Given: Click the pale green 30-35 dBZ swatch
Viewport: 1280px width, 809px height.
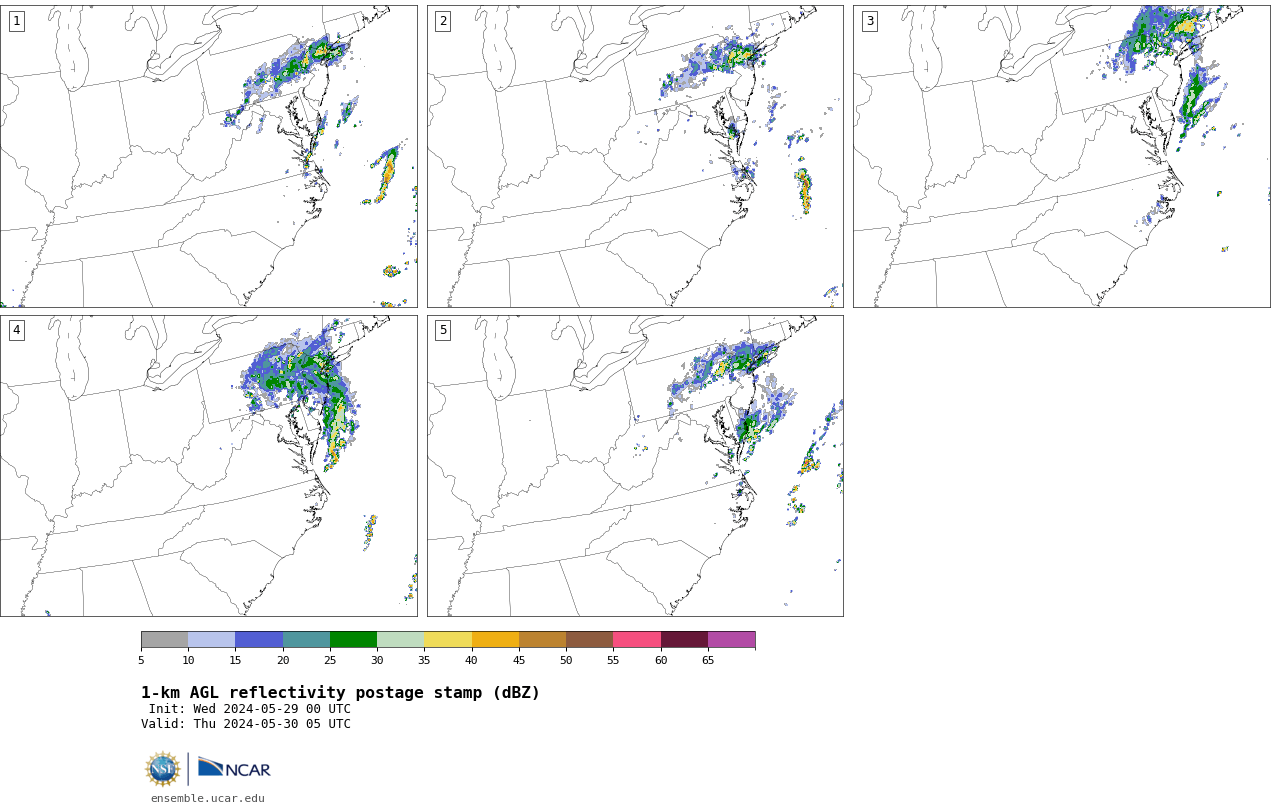Looking at the screenshot, I should [x=400, y=640].
